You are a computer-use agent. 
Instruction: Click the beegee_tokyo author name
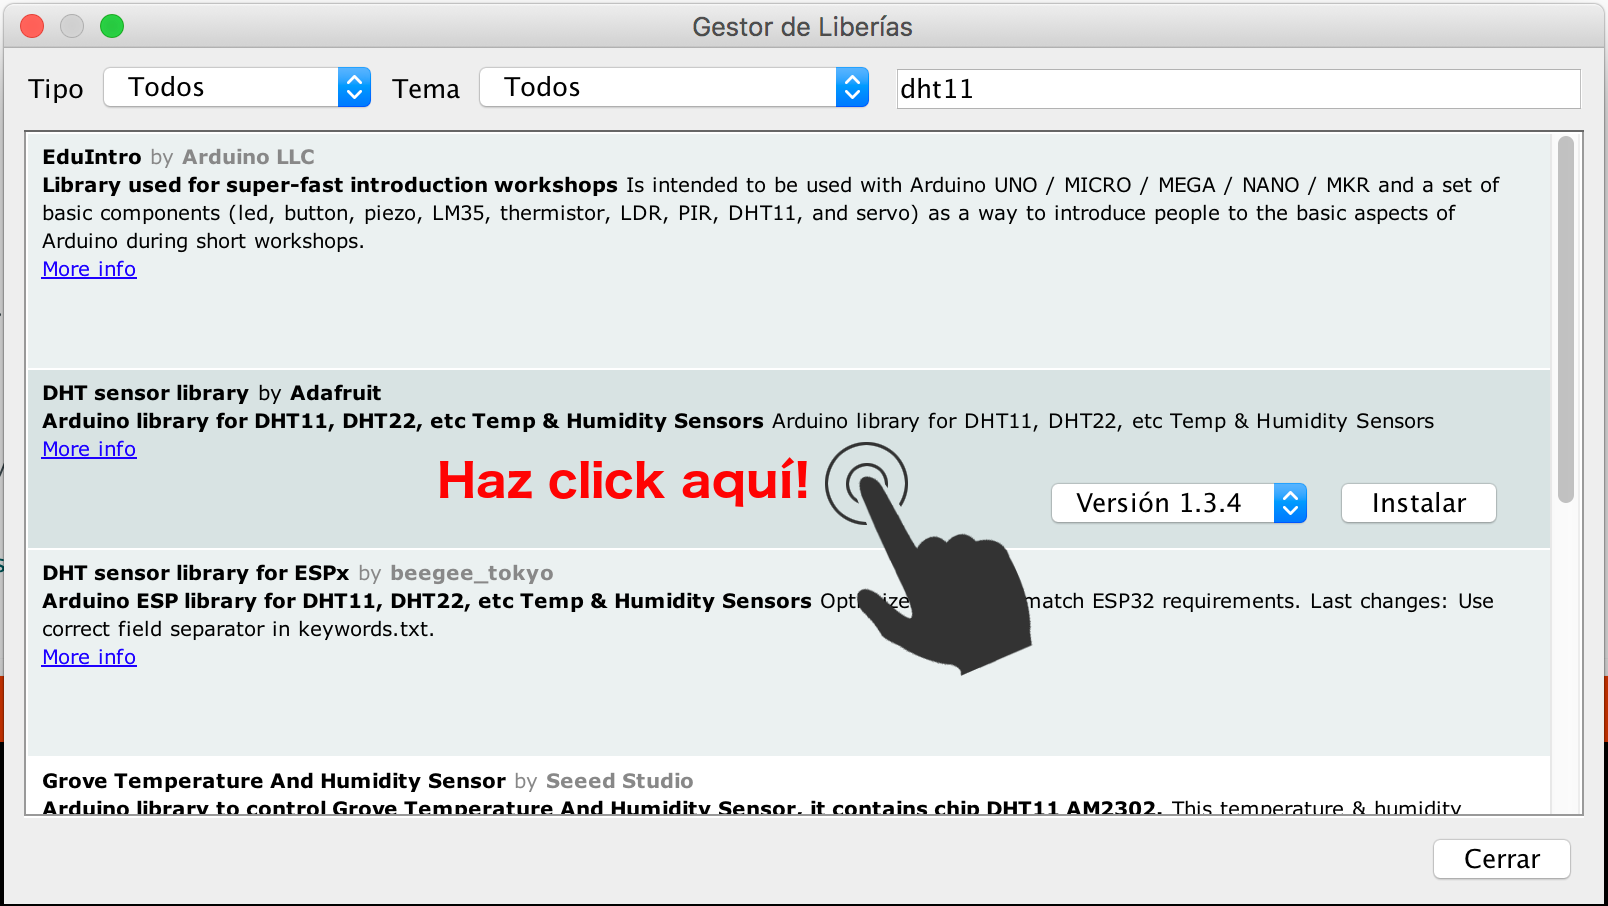pos(472,573)
